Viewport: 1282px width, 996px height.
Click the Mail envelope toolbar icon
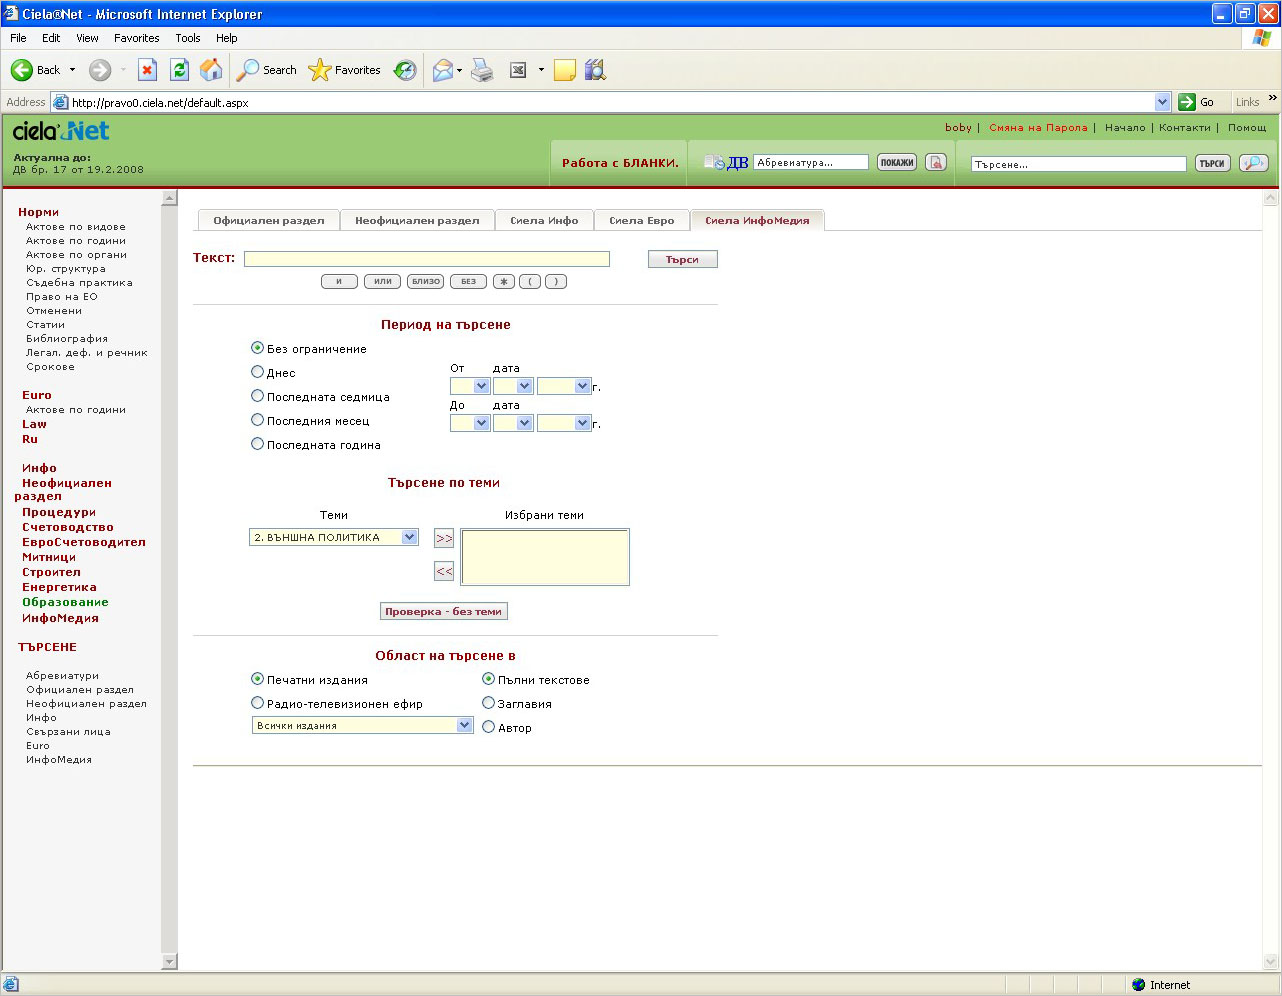(442, 70)
